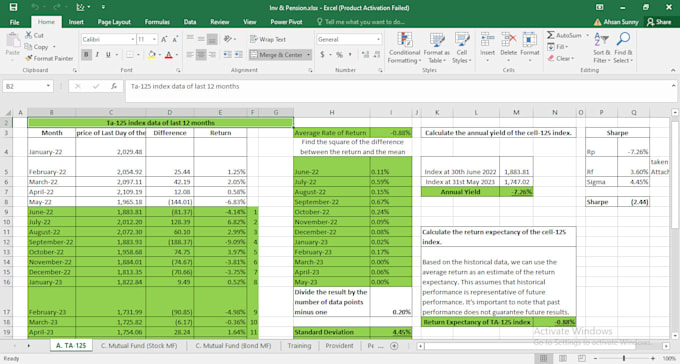Open Format as Table gallery

(x=436, y=48)
